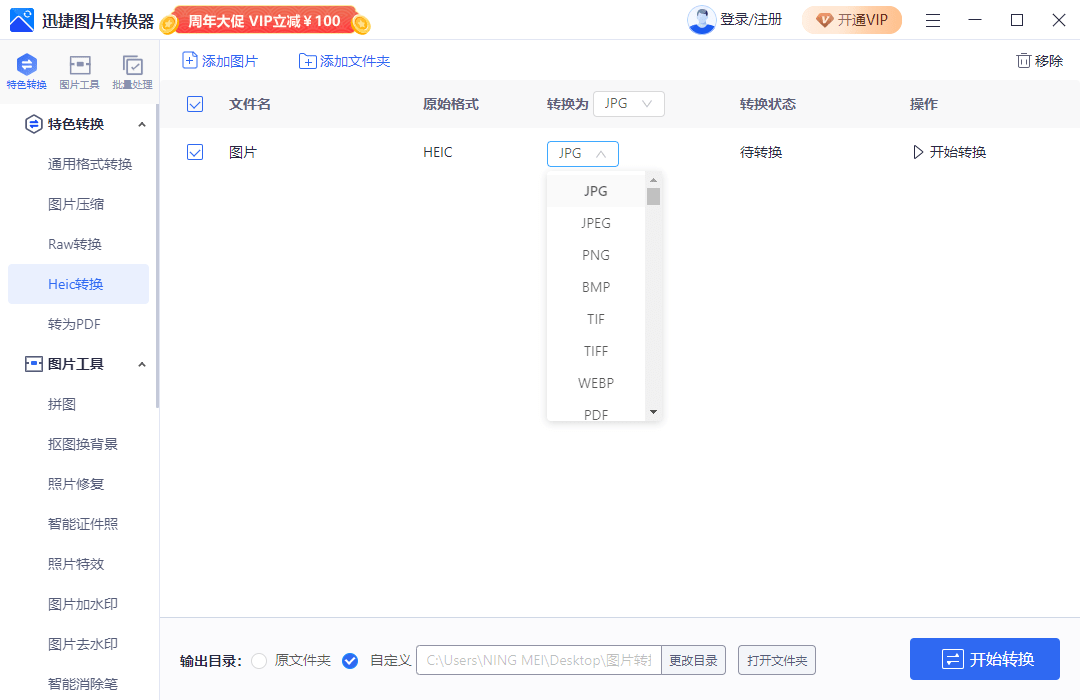Open the header 转换为 JPG dropdown
The width and height of the screenshot is (1080, 700).
click(629, 104)
